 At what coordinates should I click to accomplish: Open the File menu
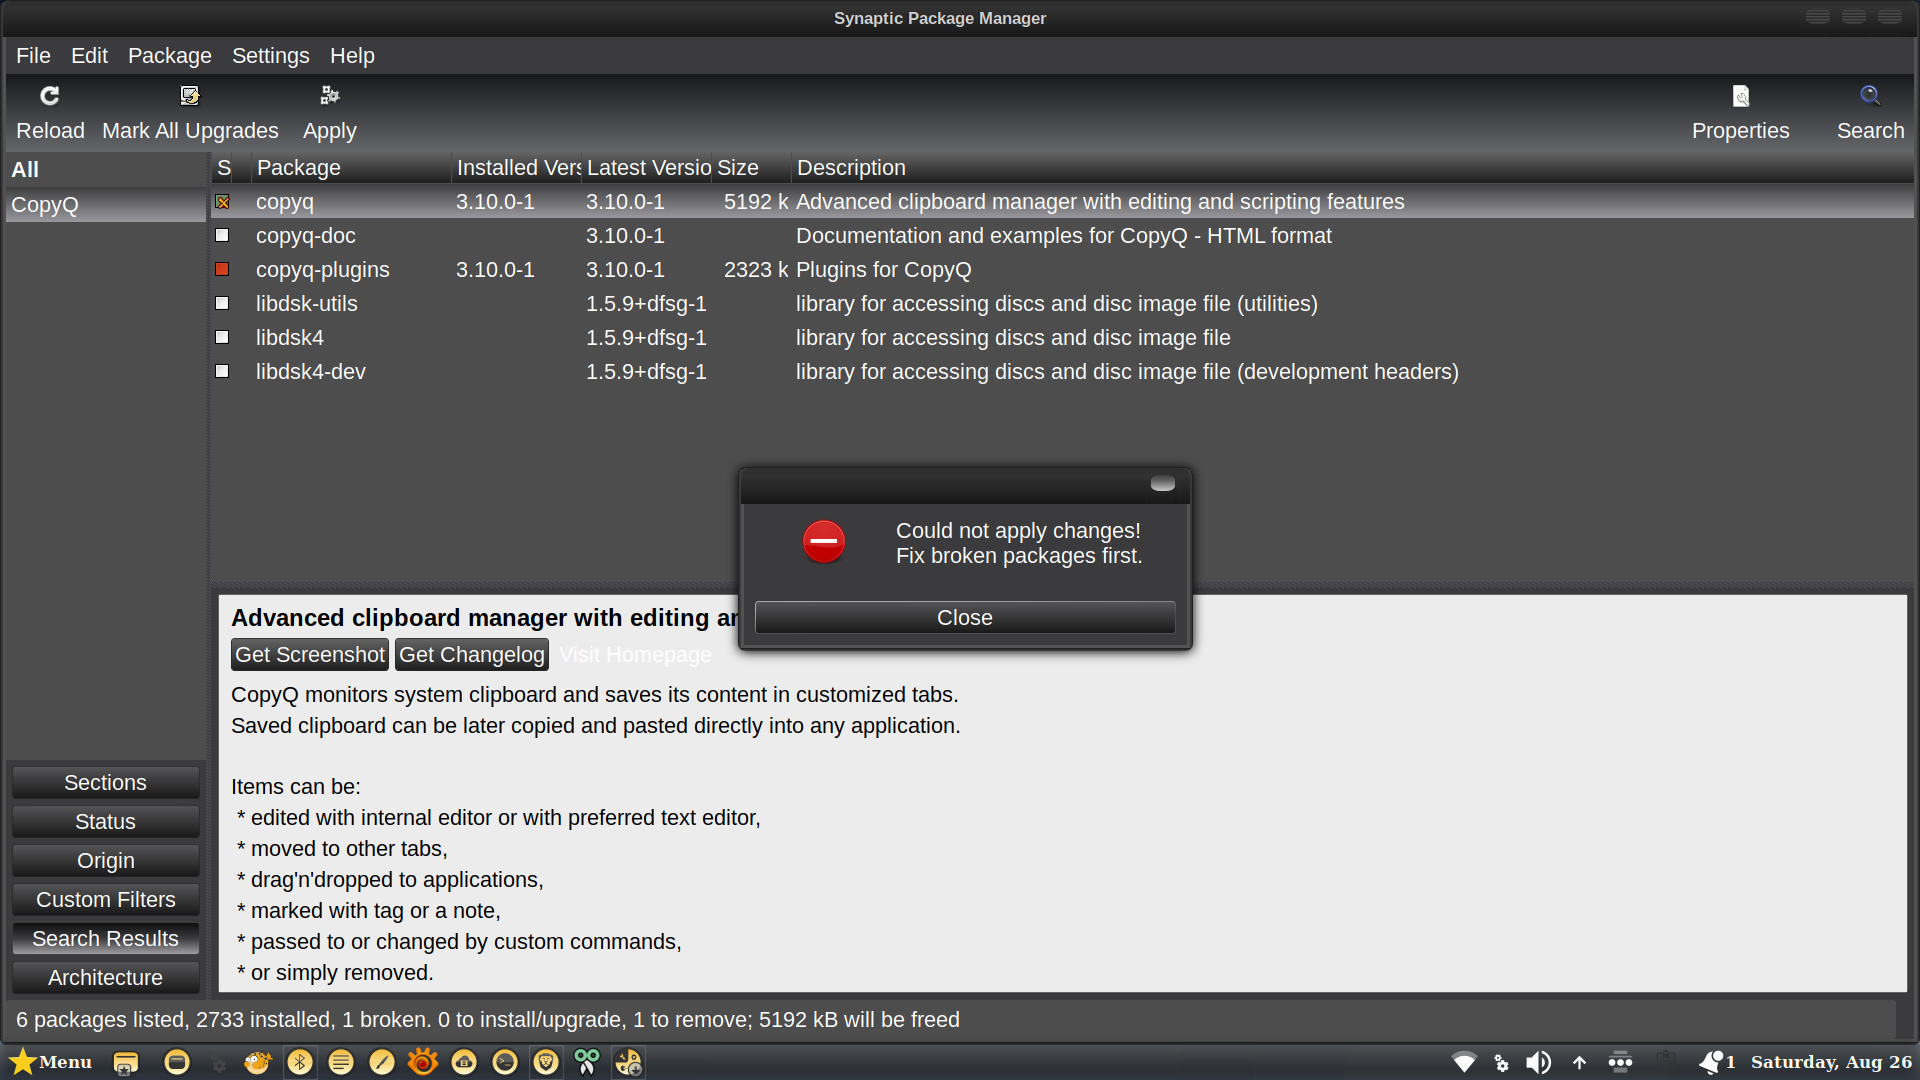point(33,56)
